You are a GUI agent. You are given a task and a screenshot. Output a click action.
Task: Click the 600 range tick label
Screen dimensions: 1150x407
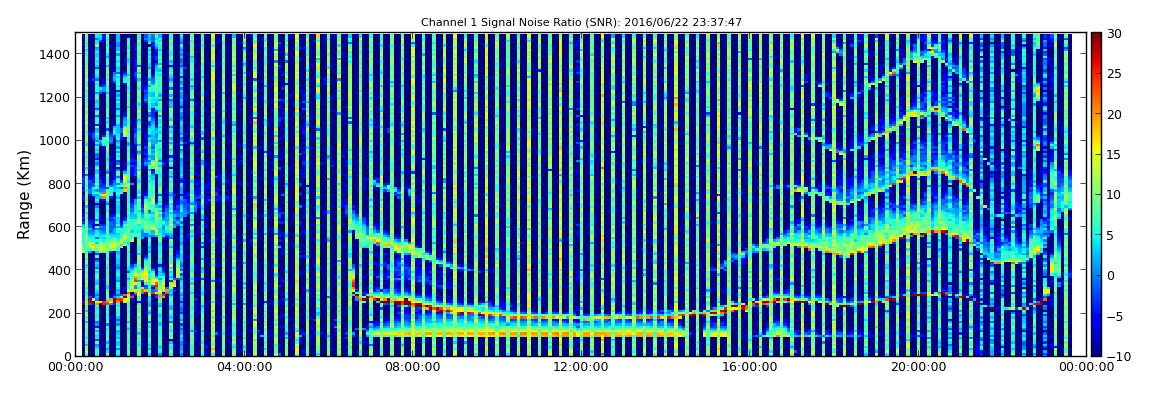point(60,227)
